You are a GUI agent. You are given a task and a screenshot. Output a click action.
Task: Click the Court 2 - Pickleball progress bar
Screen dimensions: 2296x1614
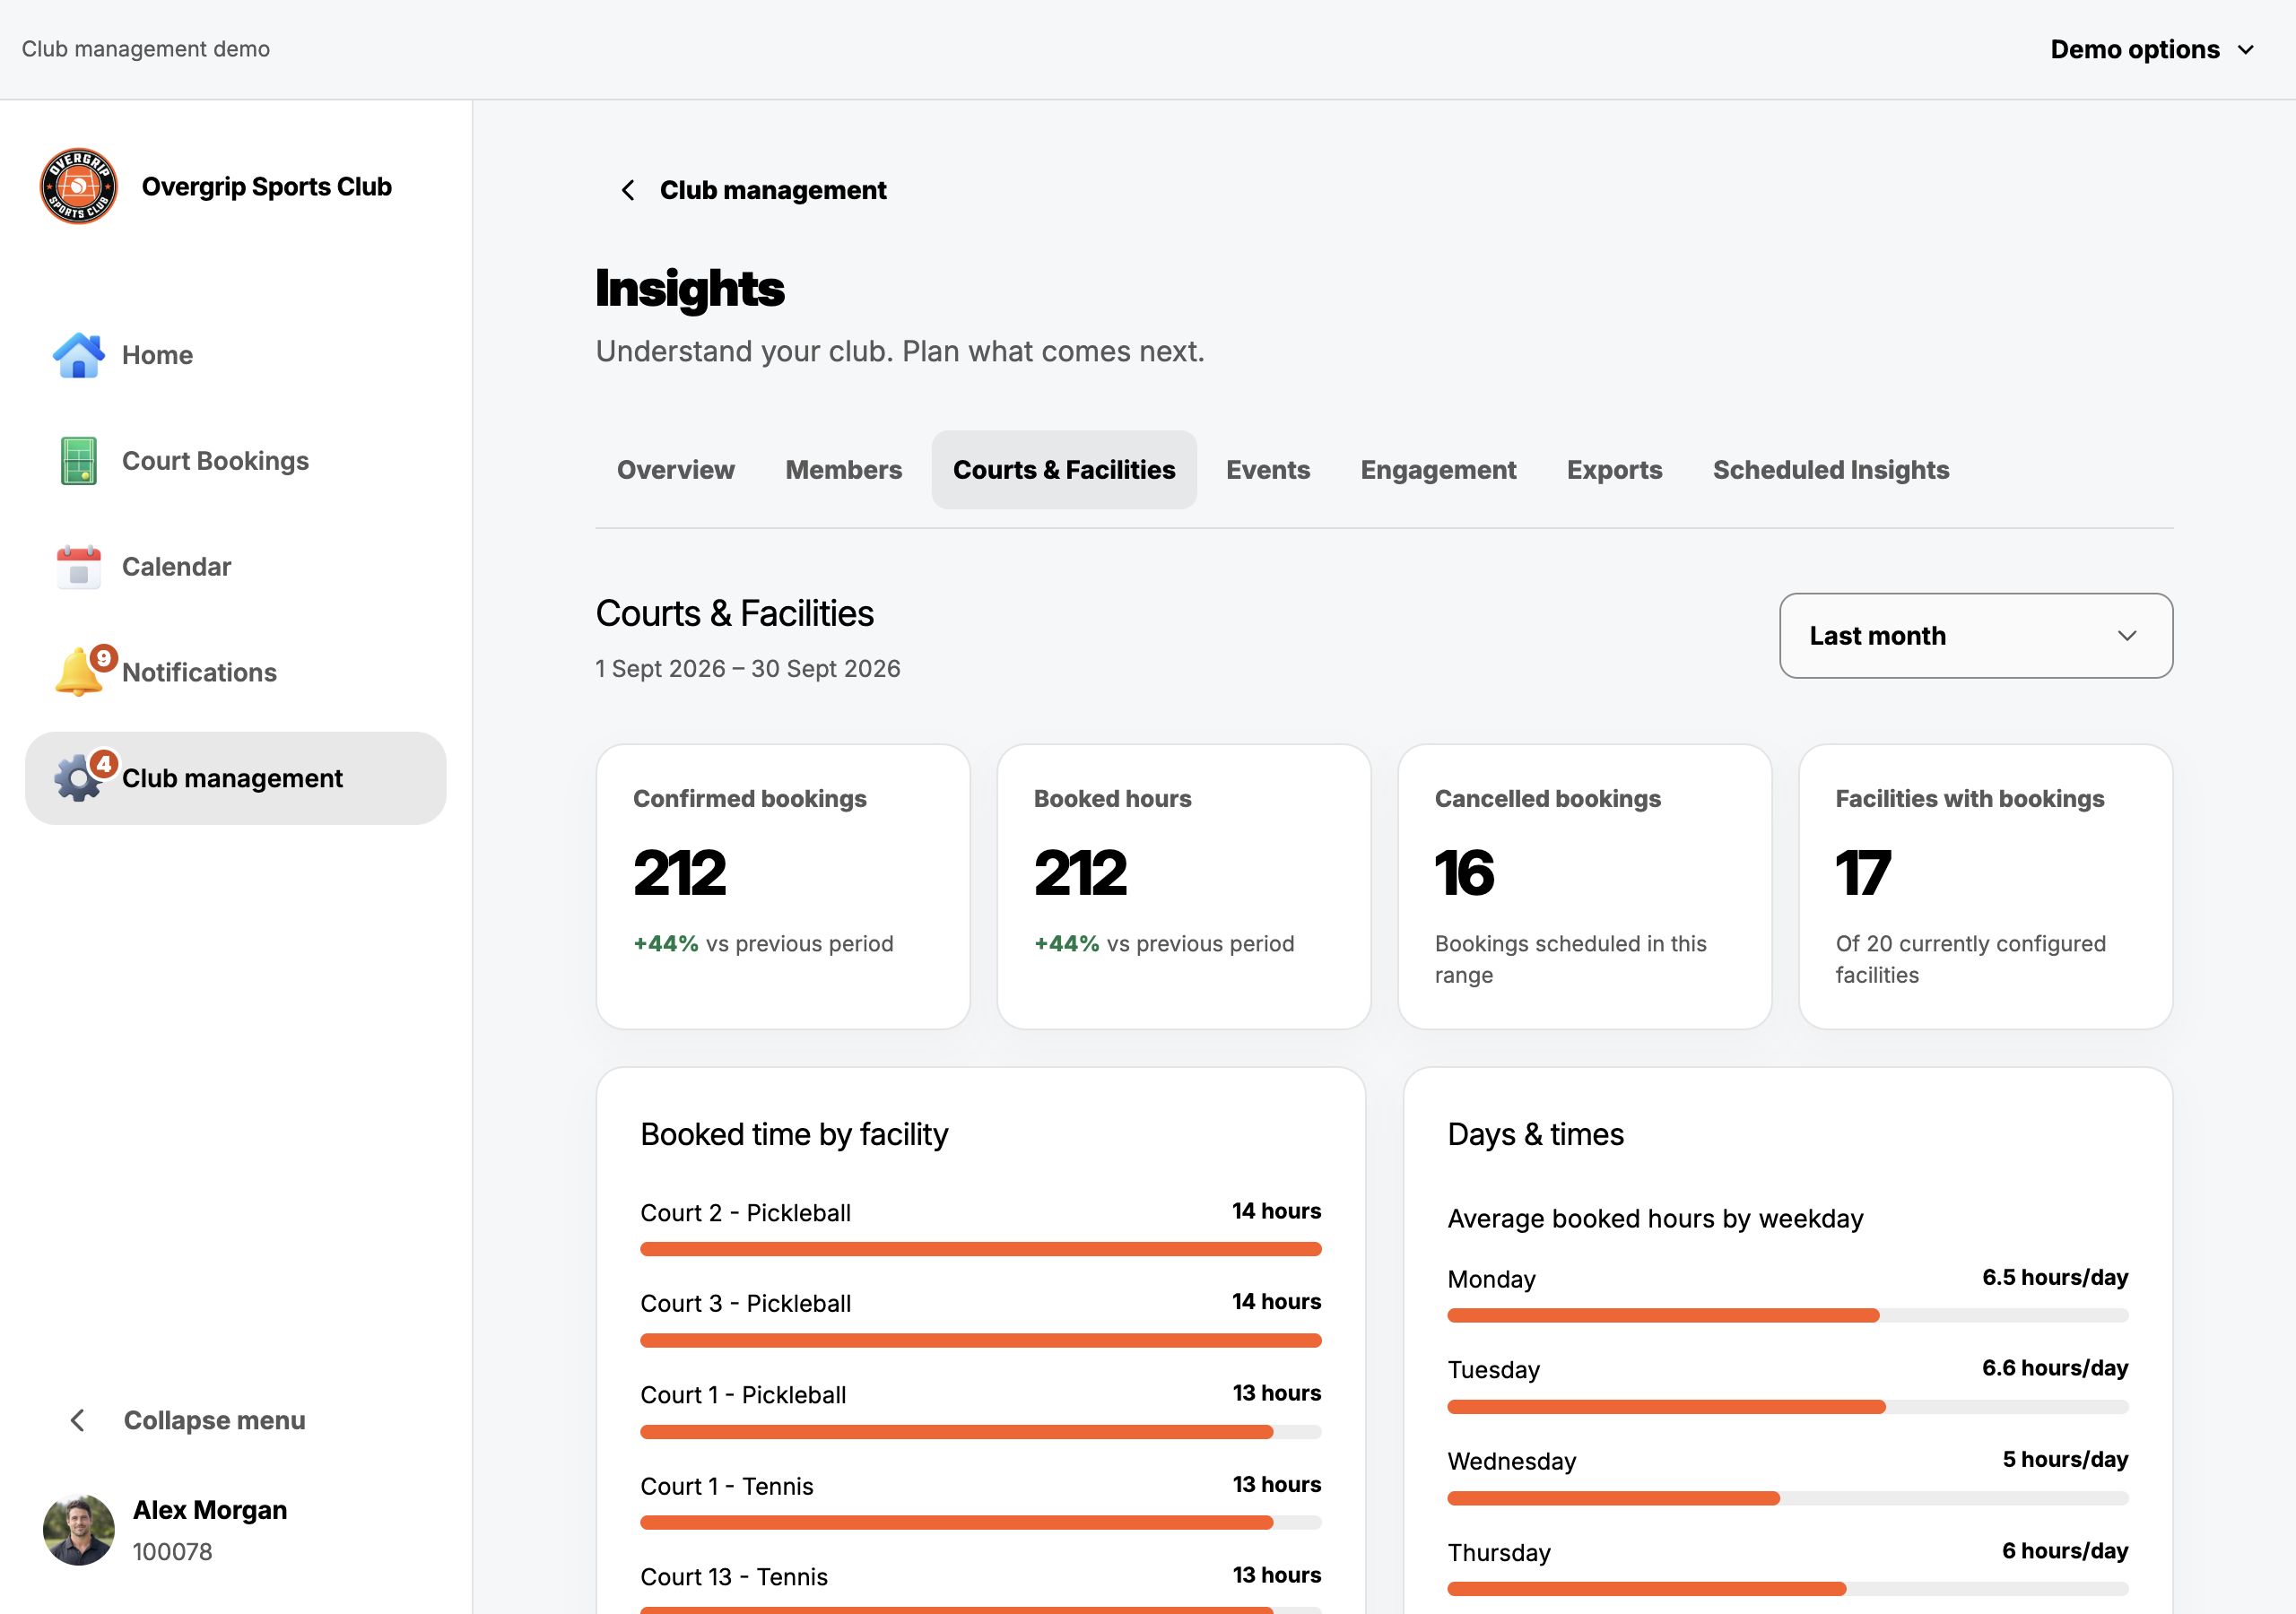pyautogui.click(x=980, y=1249)
